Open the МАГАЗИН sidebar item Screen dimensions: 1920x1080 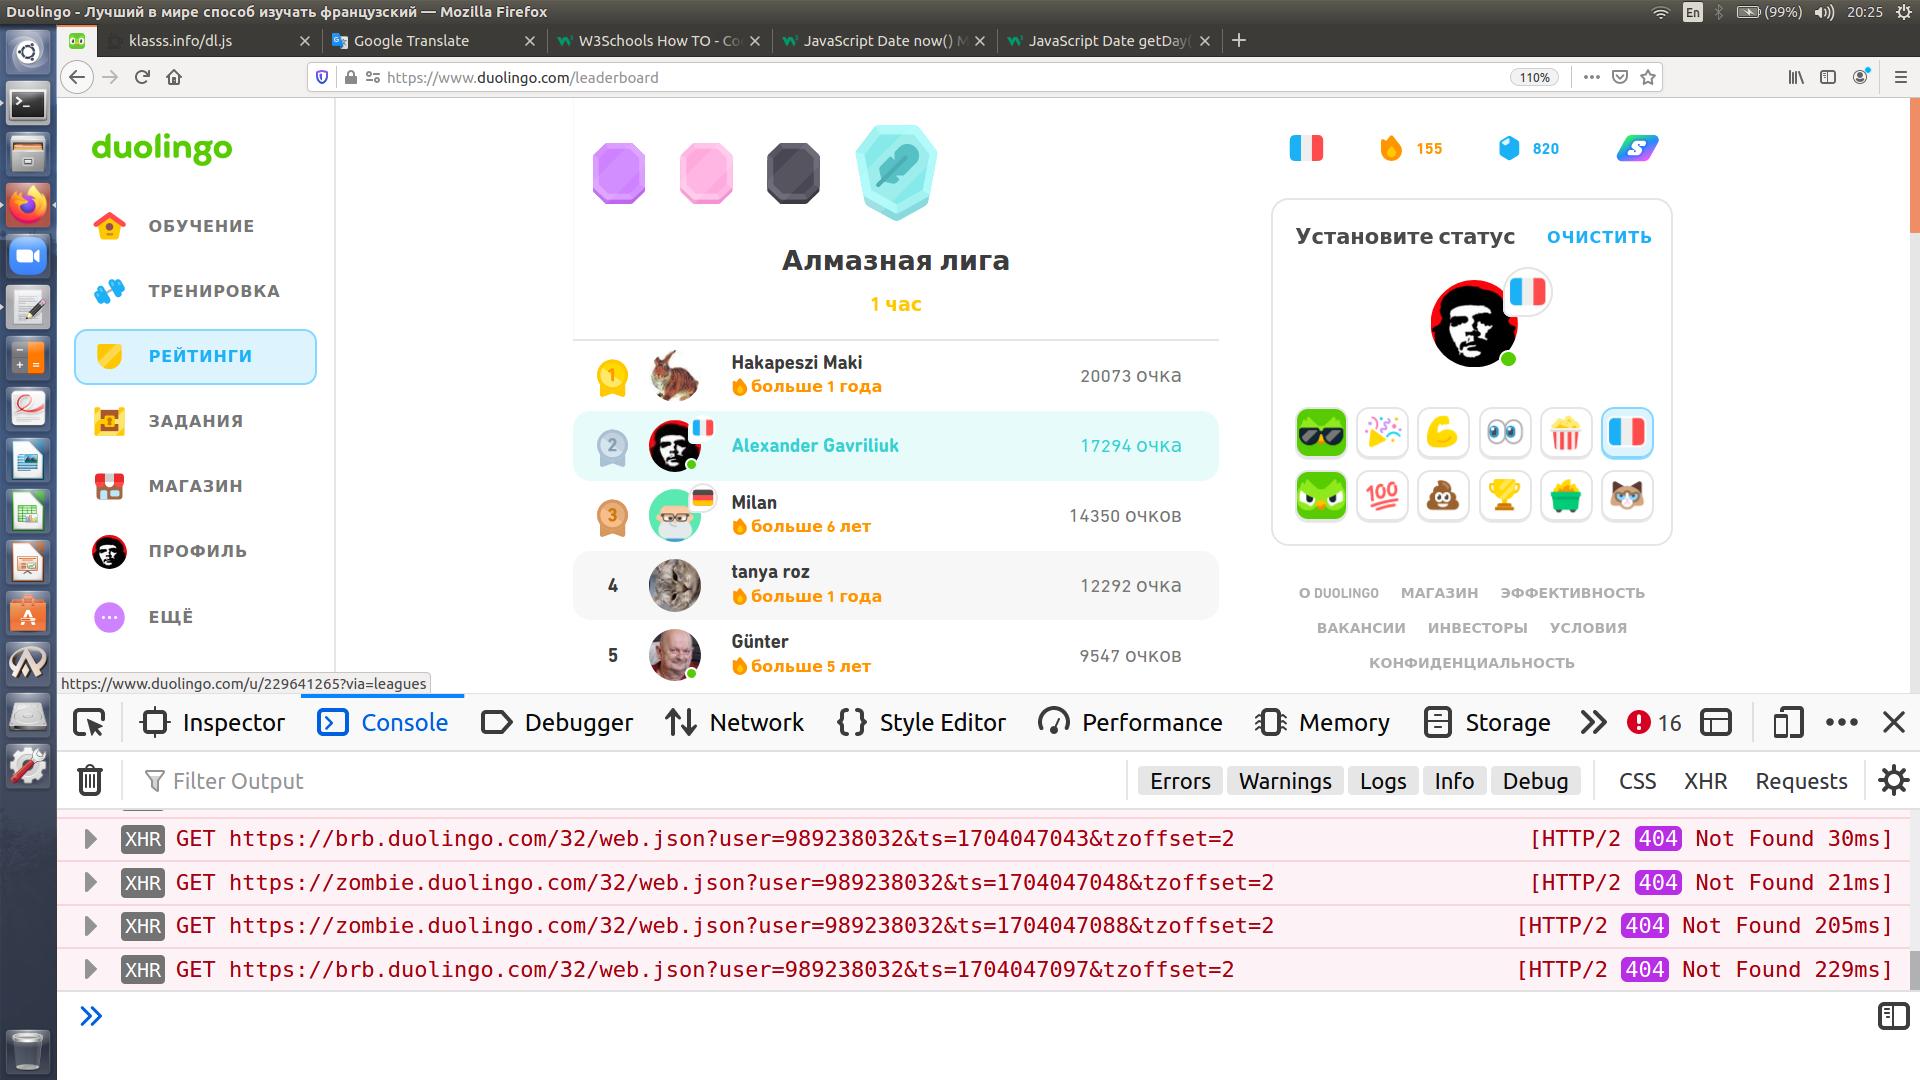(195, 486)
